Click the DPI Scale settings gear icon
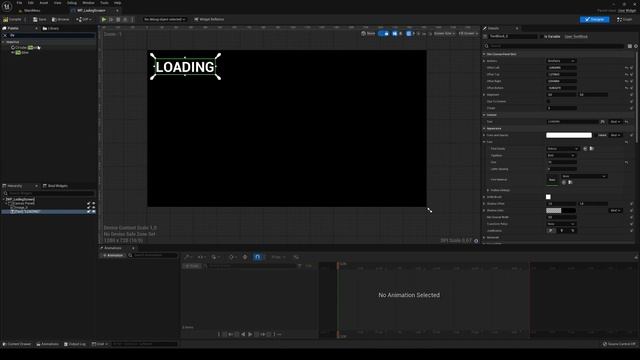The height and width of the screenshot is (360, 640). [476, 241]
